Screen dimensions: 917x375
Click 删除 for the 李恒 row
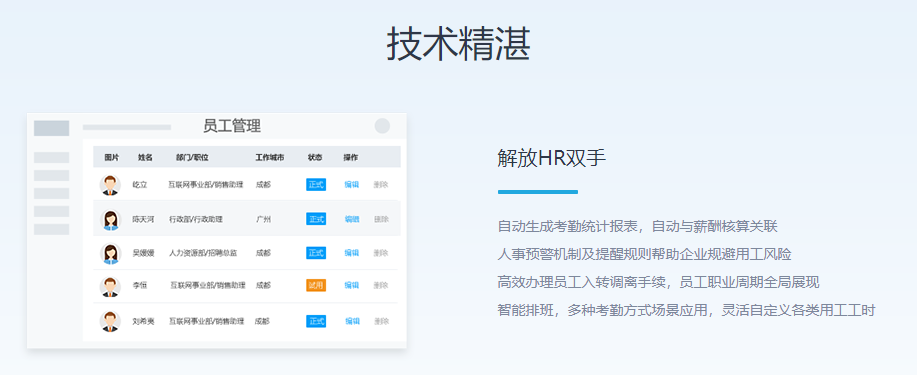[381, 285]
